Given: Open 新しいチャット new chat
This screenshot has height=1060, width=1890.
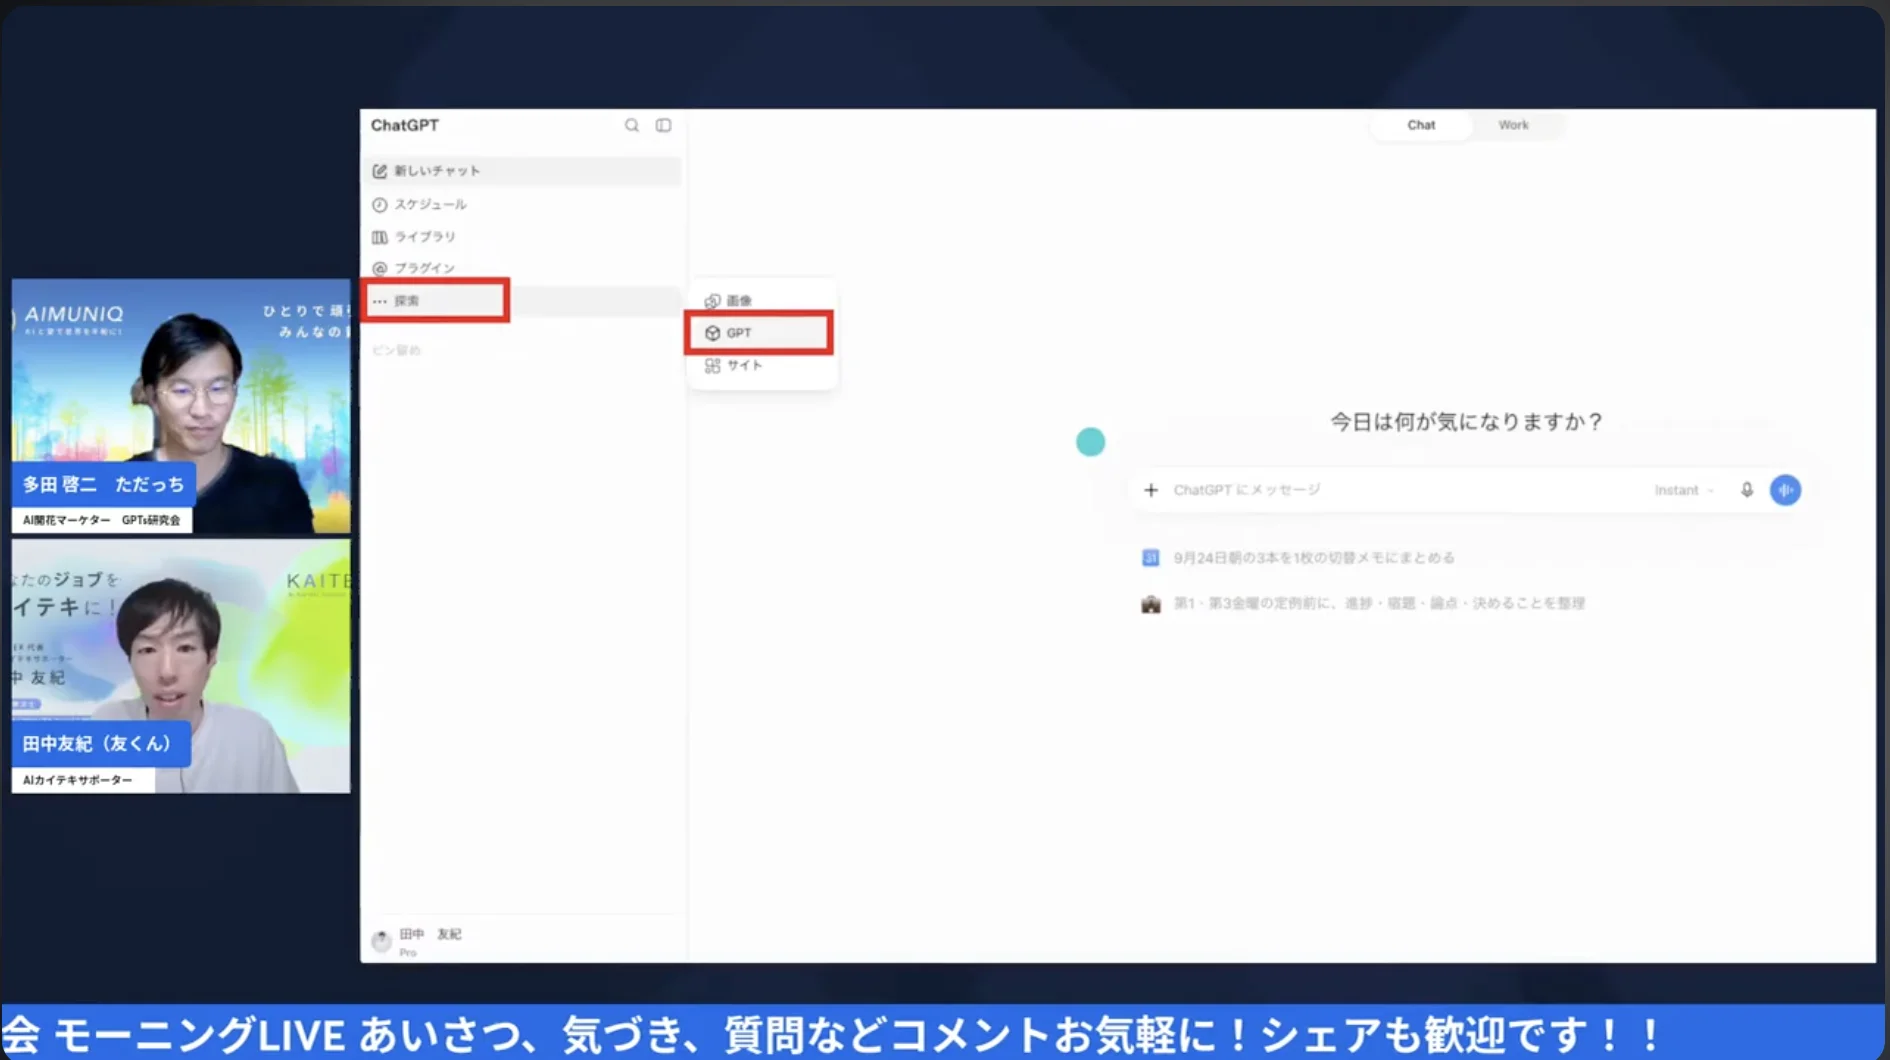Looking at the screenshot, I should click(x=521, y=171).
